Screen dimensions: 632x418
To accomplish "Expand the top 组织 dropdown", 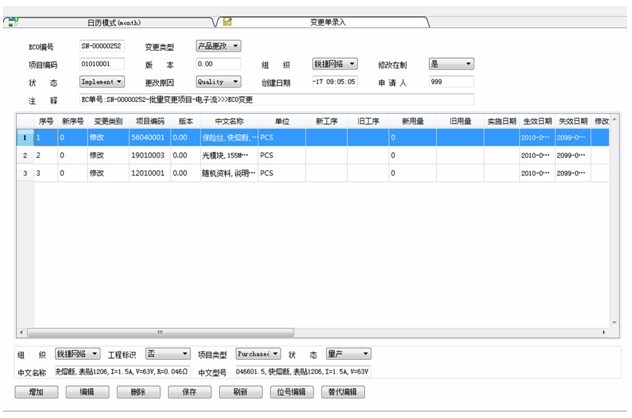I will click(334, 63).
